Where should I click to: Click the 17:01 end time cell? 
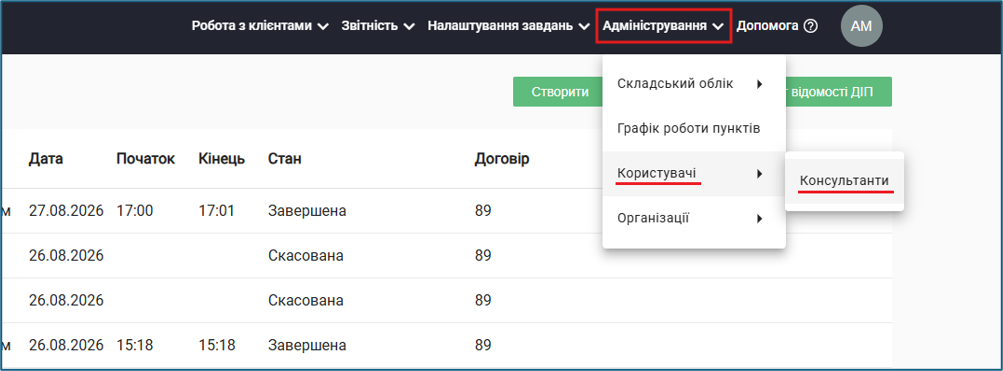[x=217, y=210]
